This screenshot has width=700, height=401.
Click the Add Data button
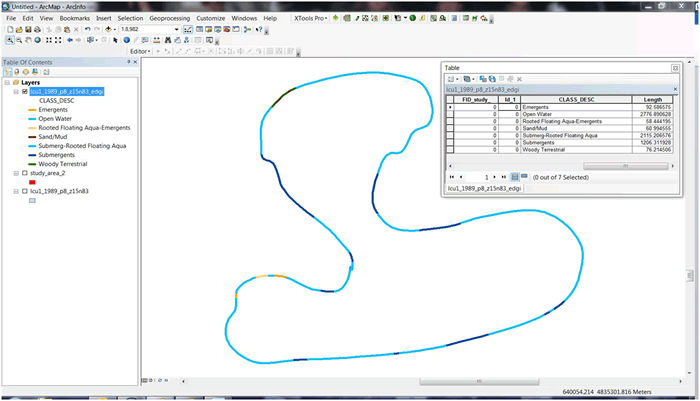coord(108,29)
